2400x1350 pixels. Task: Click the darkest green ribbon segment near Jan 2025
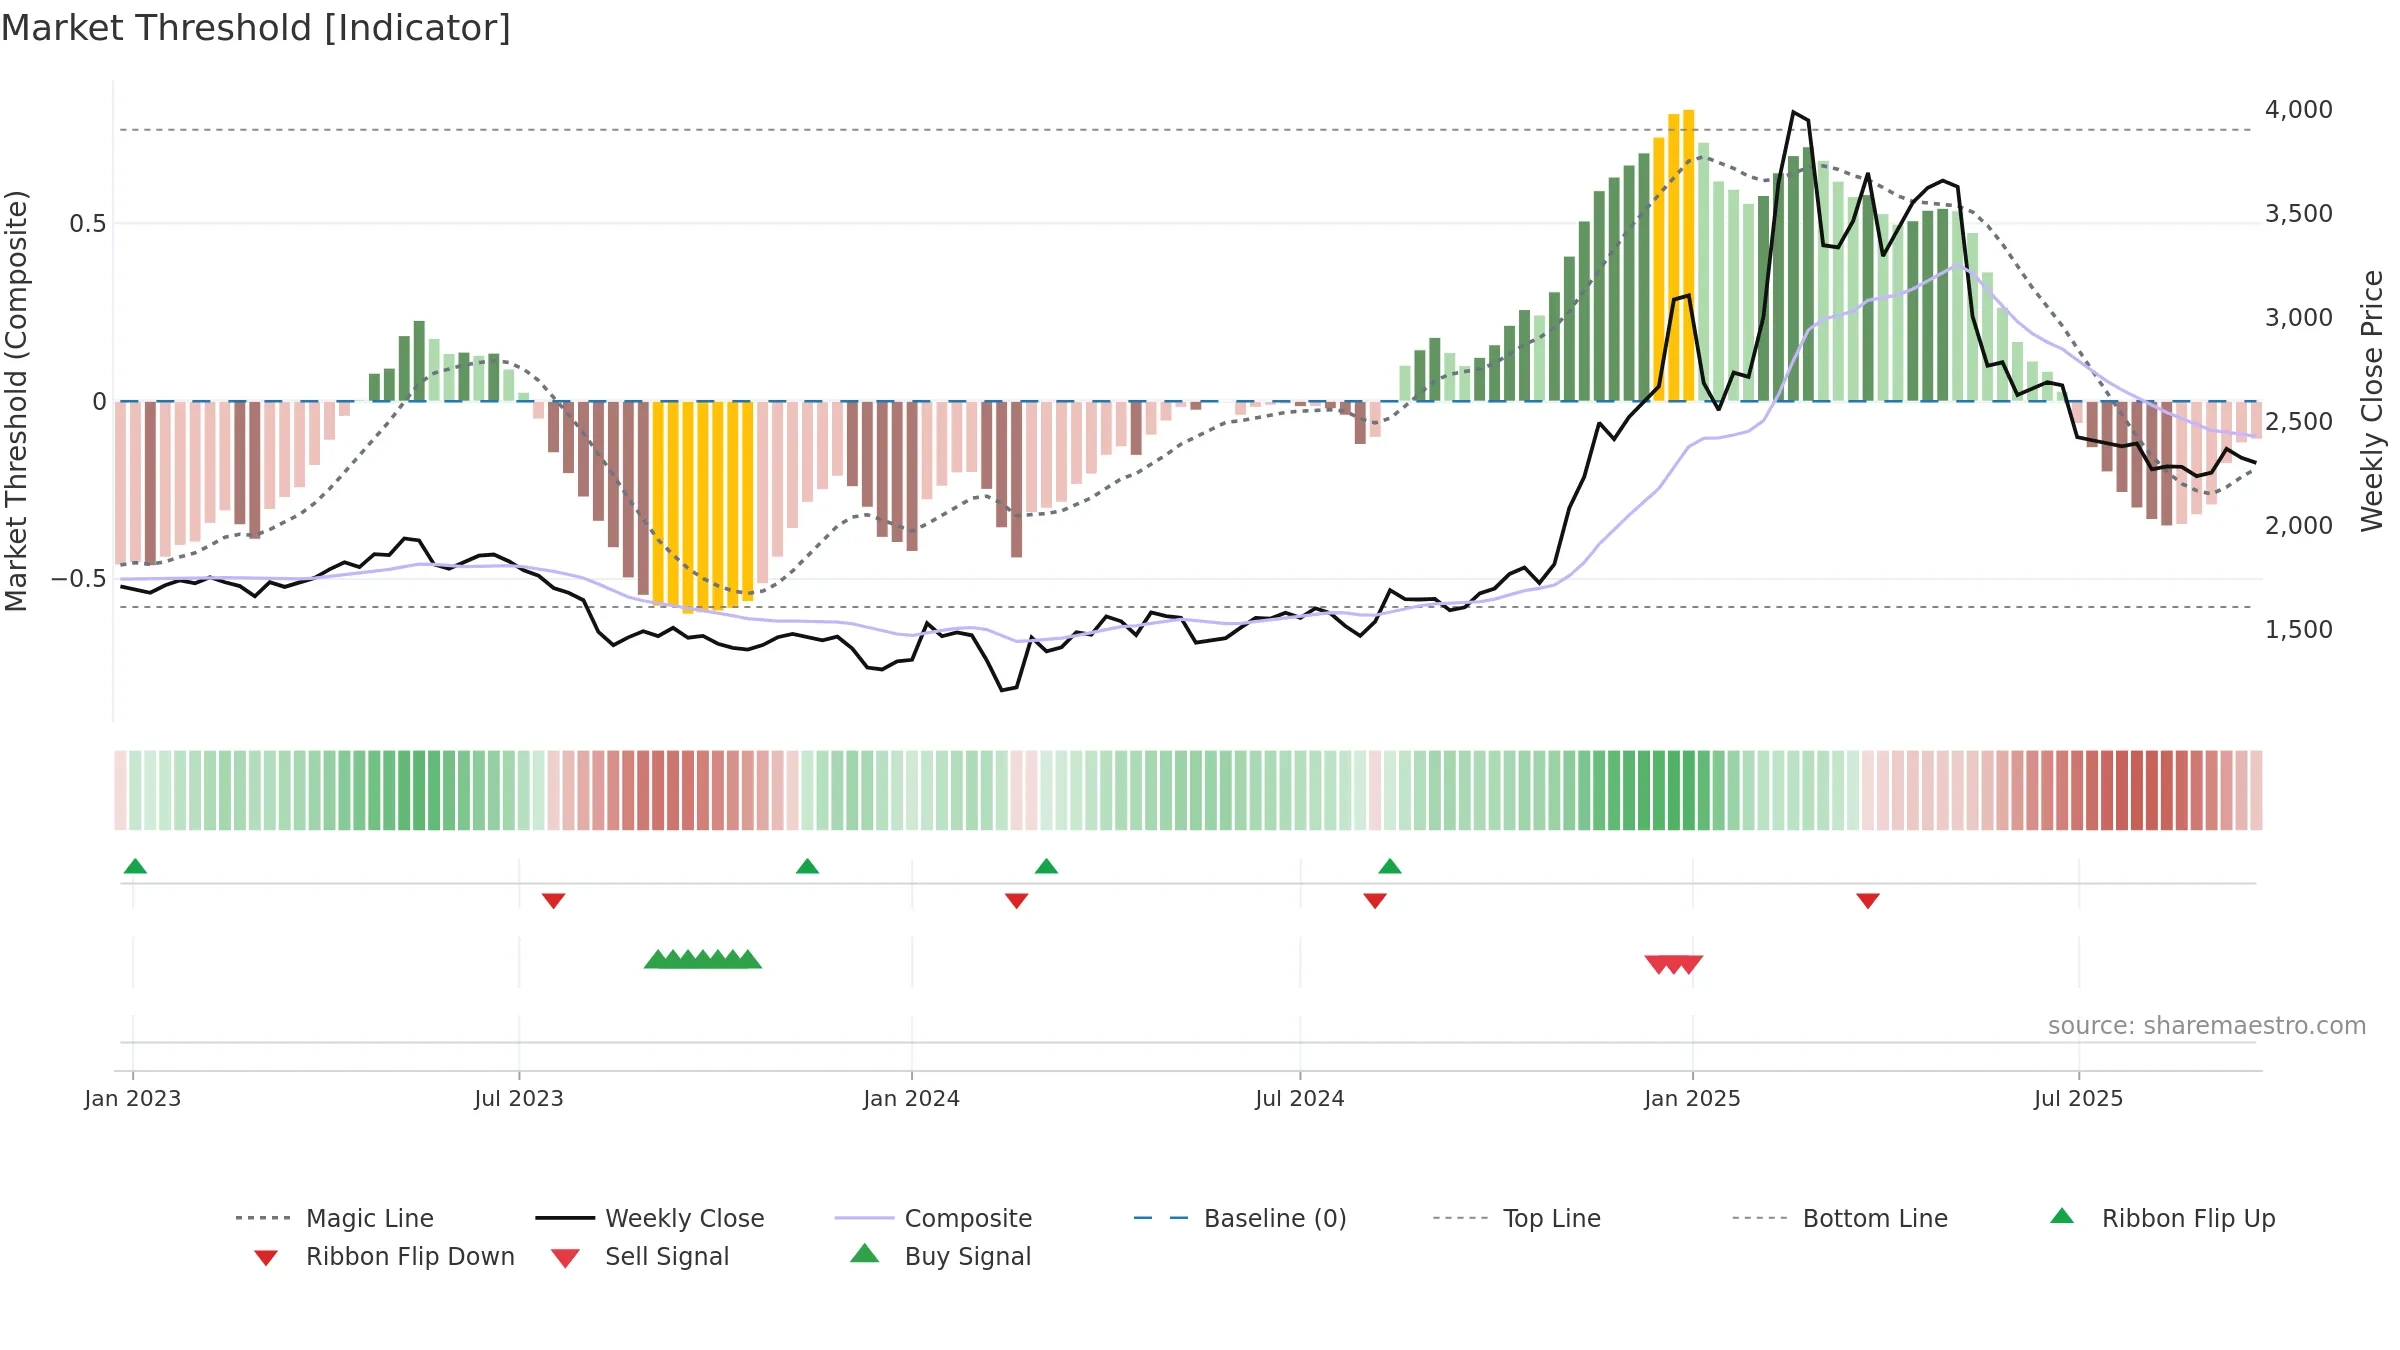click(1674, 790)
